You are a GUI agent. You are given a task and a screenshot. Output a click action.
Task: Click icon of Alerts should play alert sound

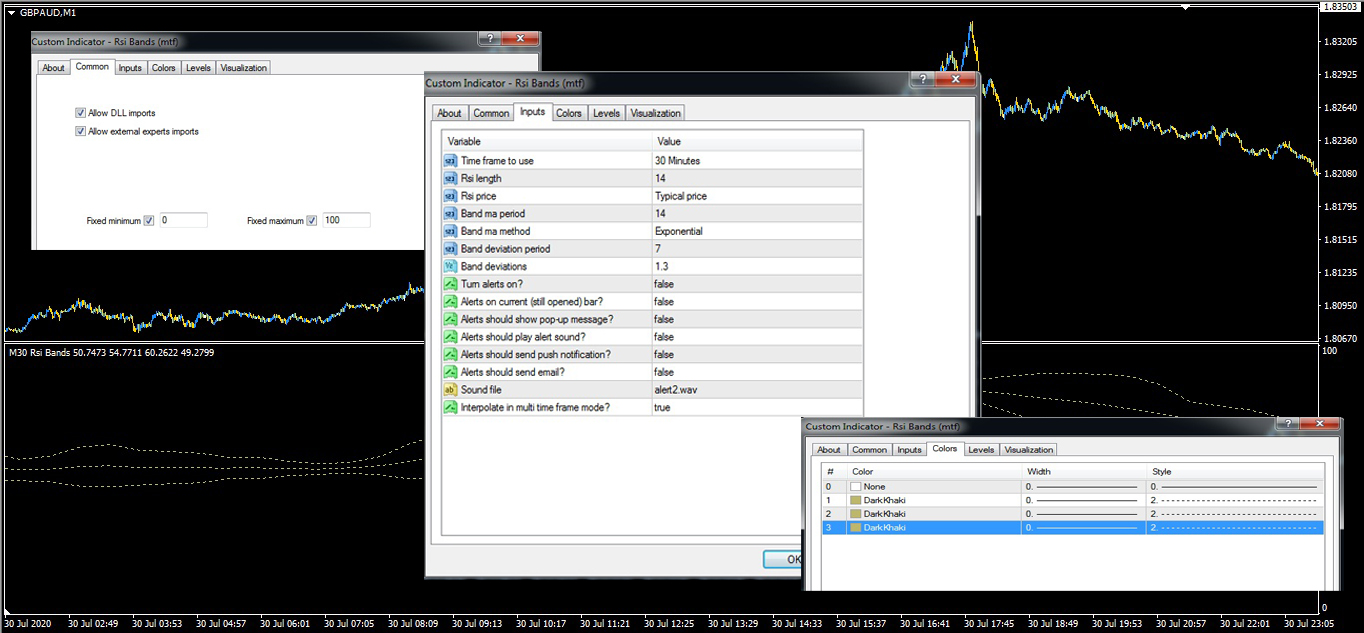pyautogui.click(x=450, y=337)
